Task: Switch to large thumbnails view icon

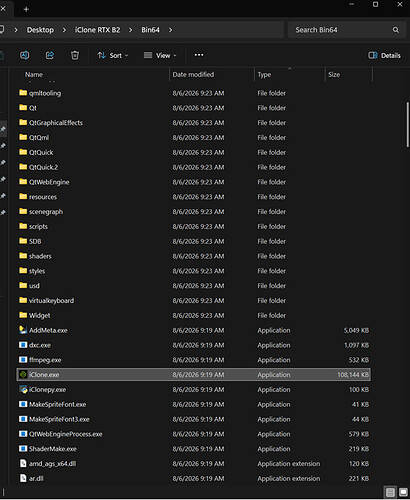Action: click(x=403, y=492)
